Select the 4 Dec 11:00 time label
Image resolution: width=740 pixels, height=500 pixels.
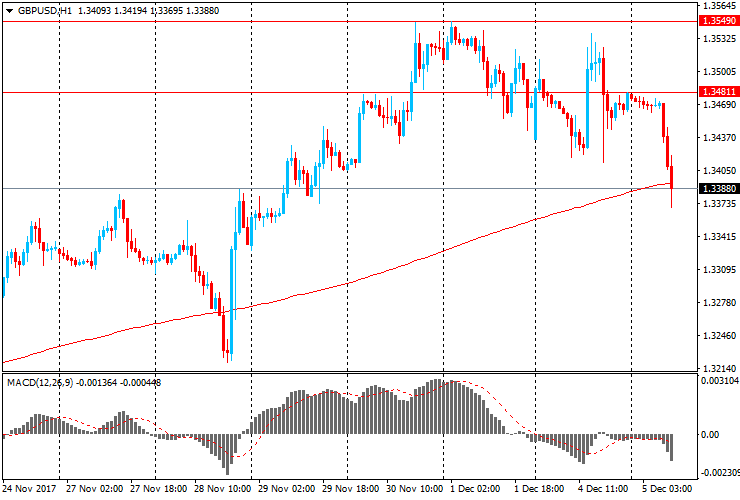point(603,489)
